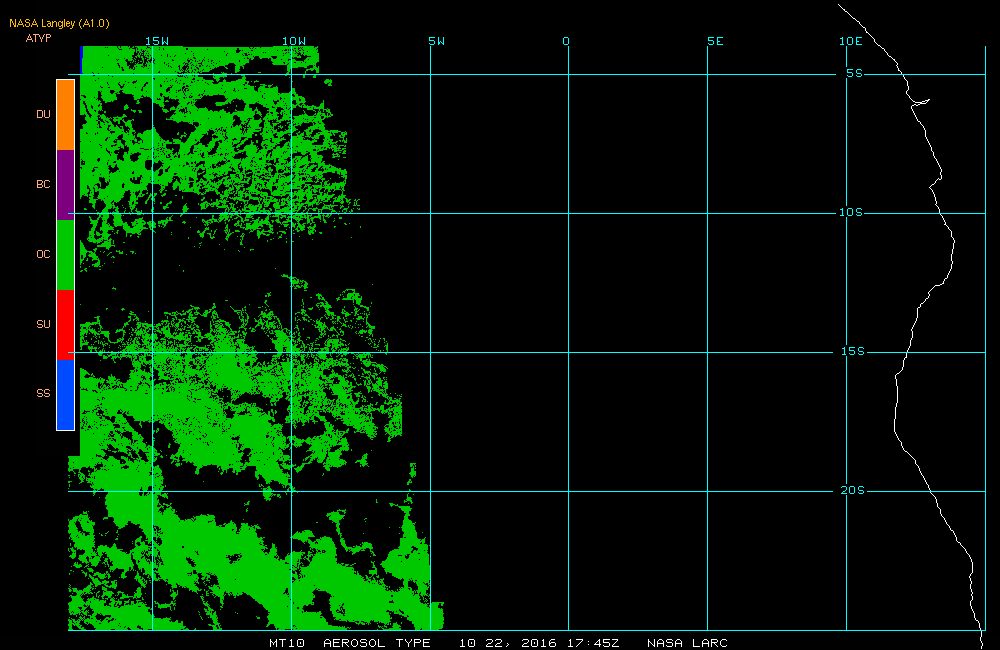
Task: Click the OC legend label
Action: (43, 255)
